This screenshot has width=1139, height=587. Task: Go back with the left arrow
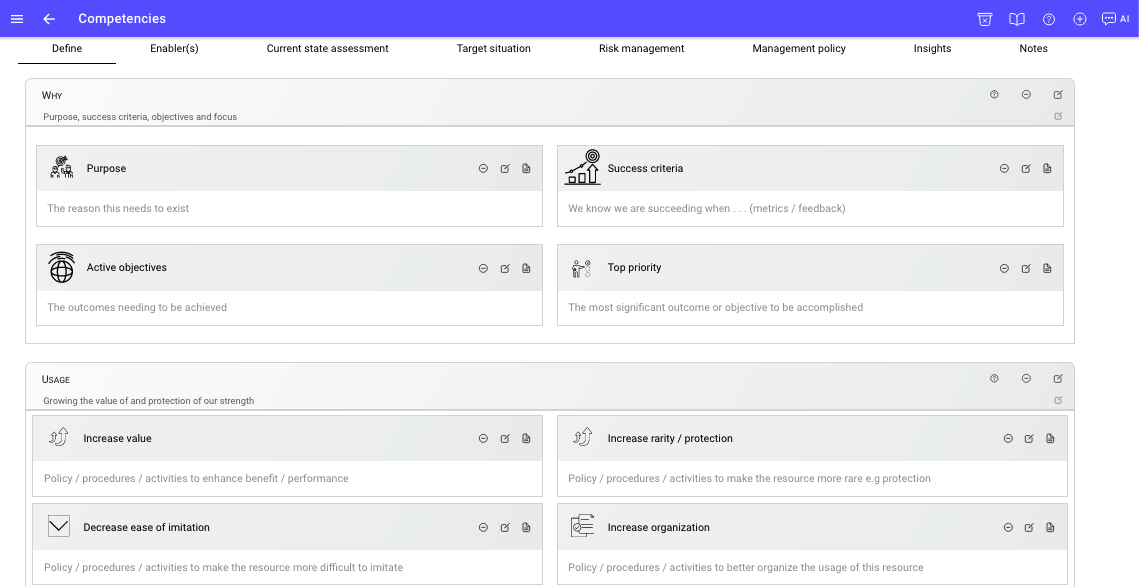49,19
